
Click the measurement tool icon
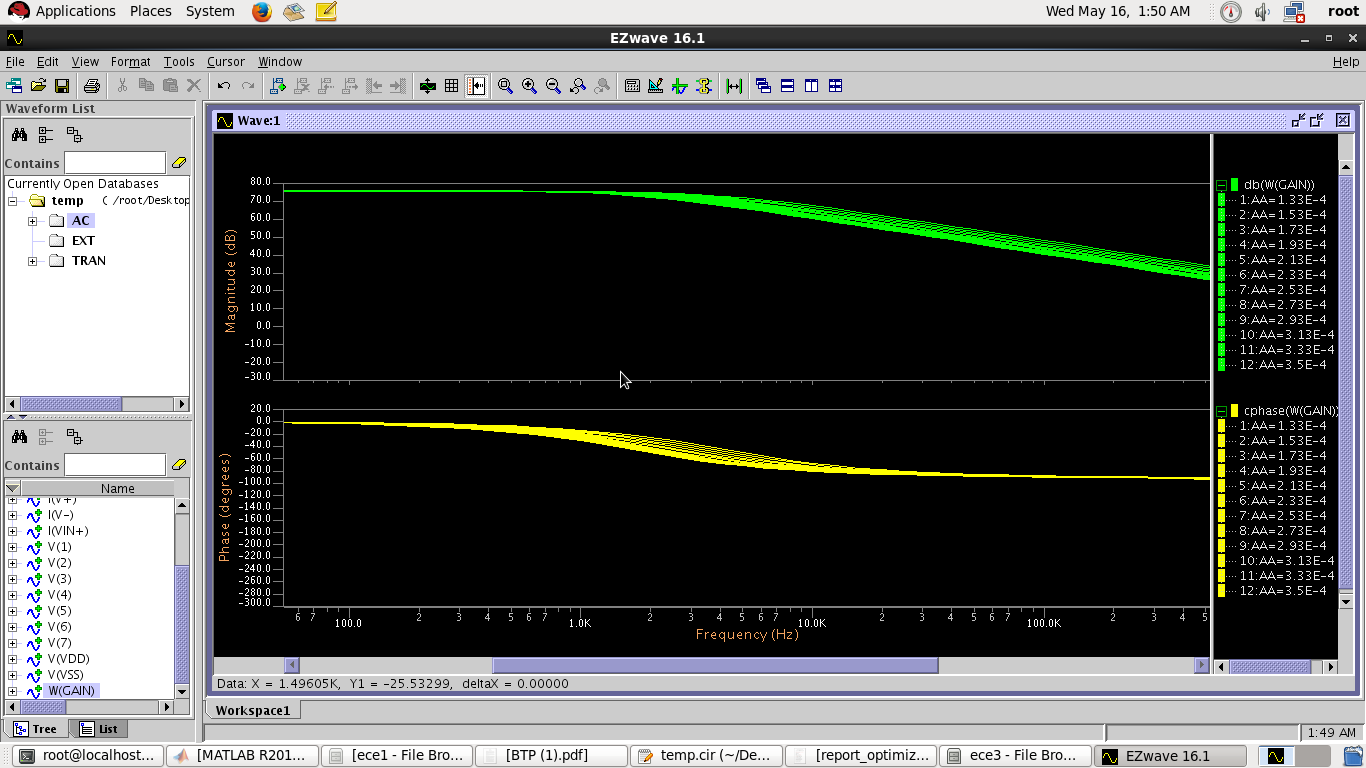656,86
